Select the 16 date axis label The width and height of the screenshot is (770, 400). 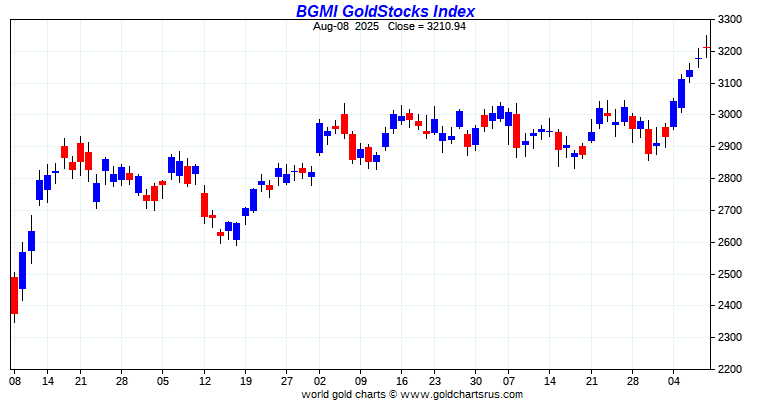click(x=402, y=382)
